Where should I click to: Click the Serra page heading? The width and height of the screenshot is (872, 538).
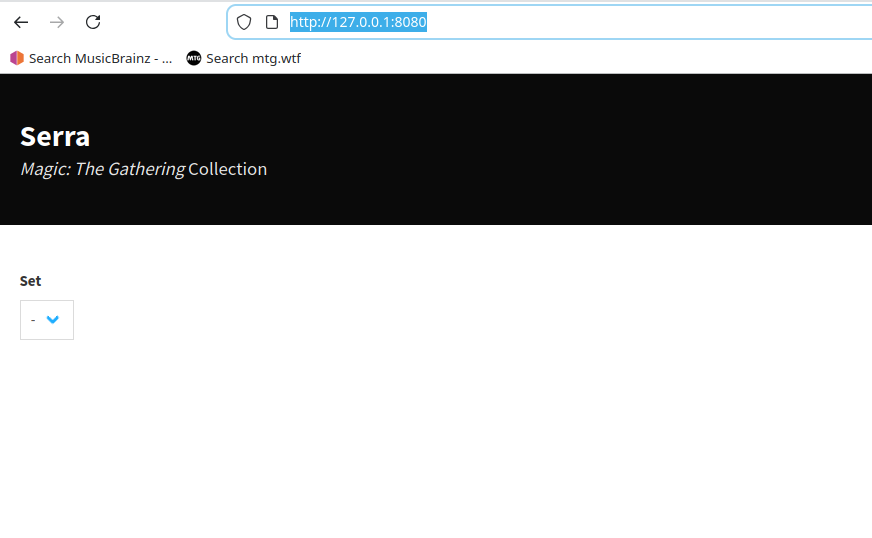[55, 137]
